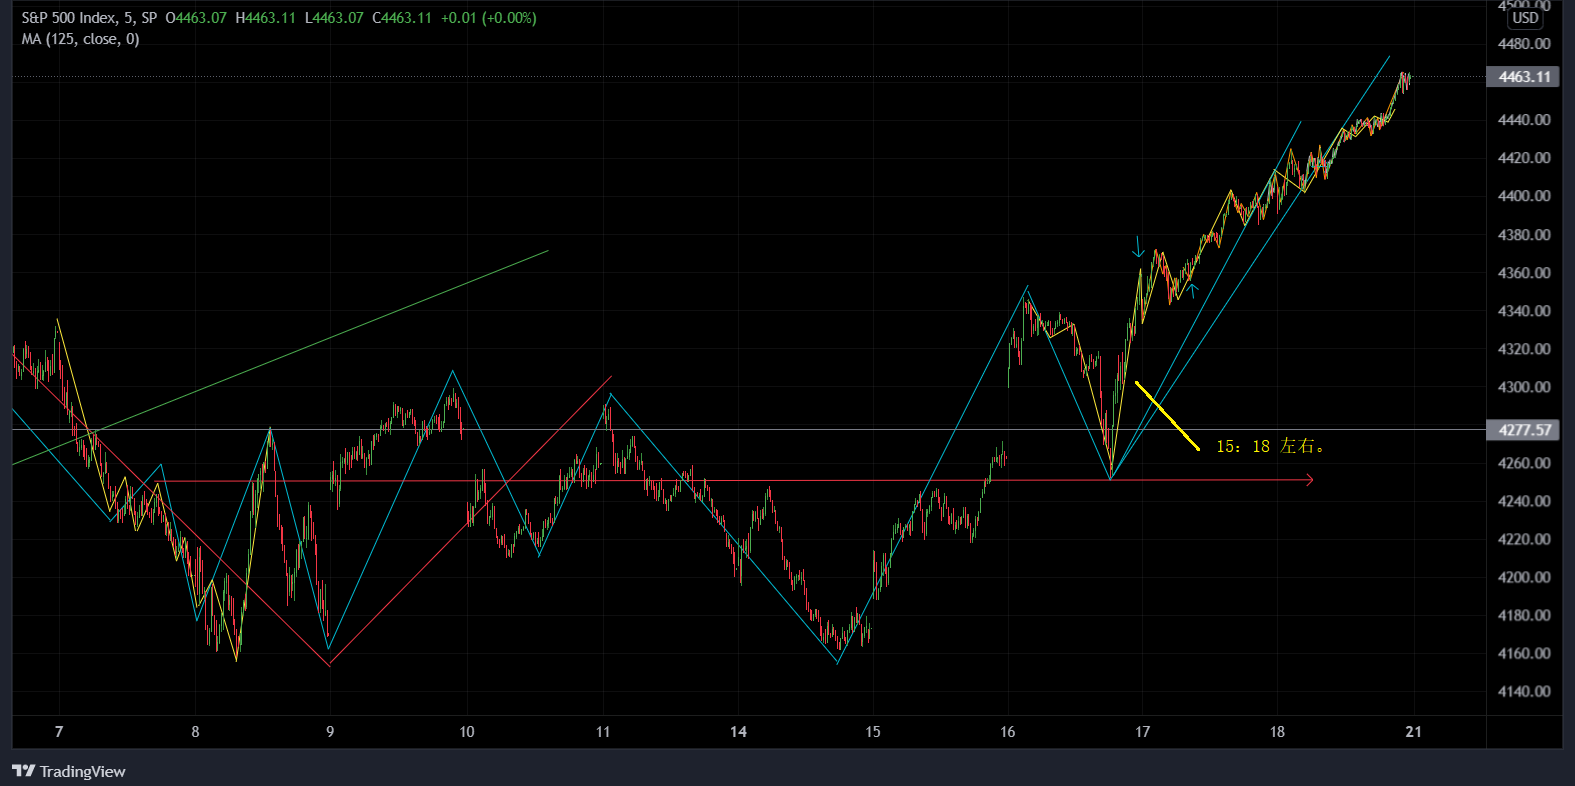This screenshot has width=1575, height=786.
Task: Click date 7 on the time axis
Action: 59,732
